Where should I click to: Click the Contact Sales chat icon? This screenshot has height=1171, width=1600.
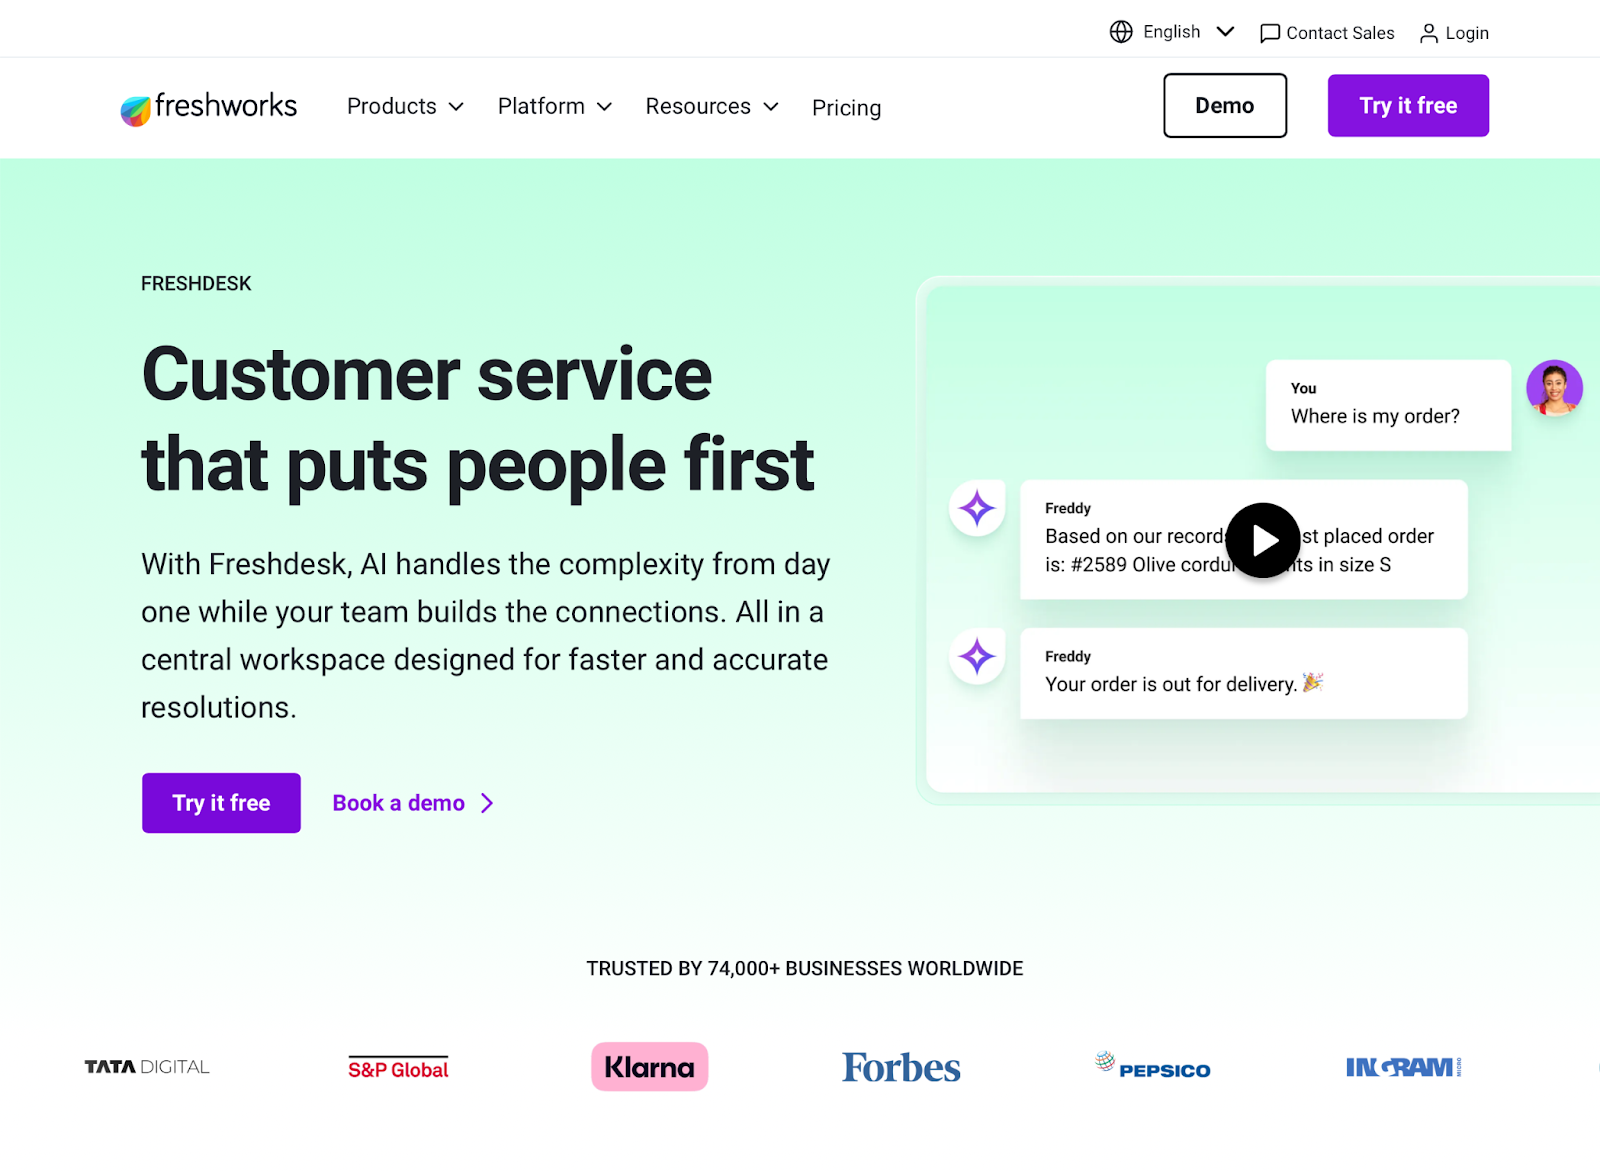pyautogui.click(x=1270, y=33)
